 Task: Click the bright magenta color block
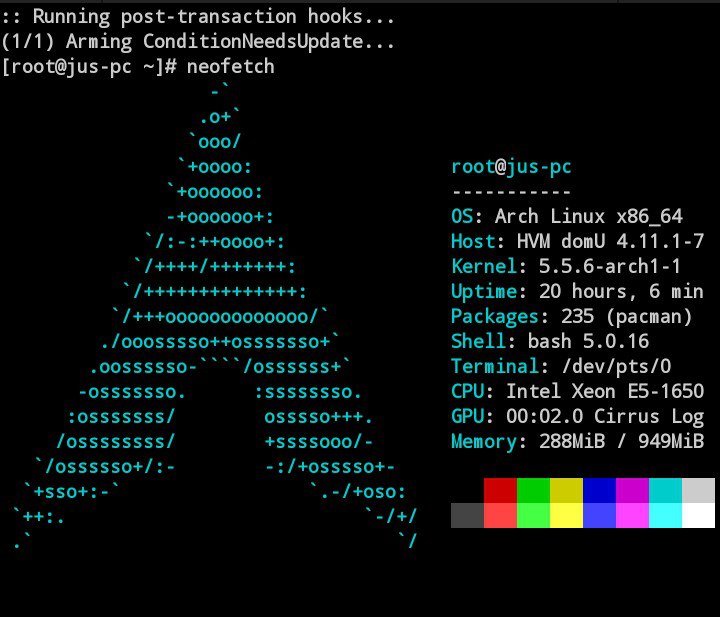[632, 516]
